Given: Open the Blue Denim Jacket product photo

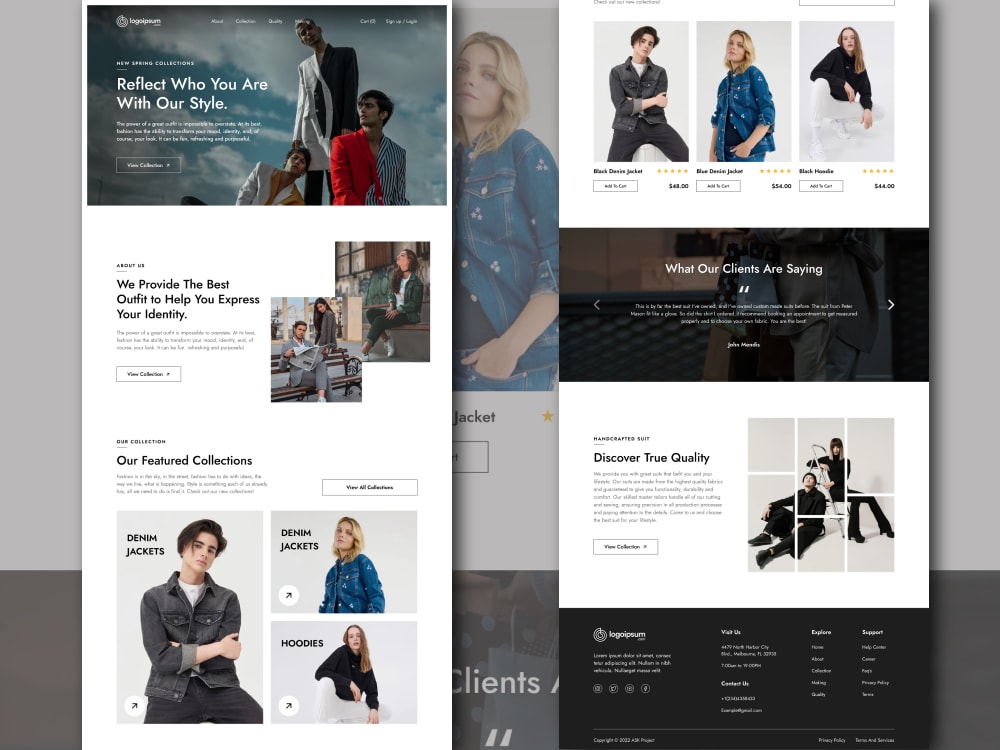Looking at the screenshot, I should pyautogui.click(x=744, y=91).
